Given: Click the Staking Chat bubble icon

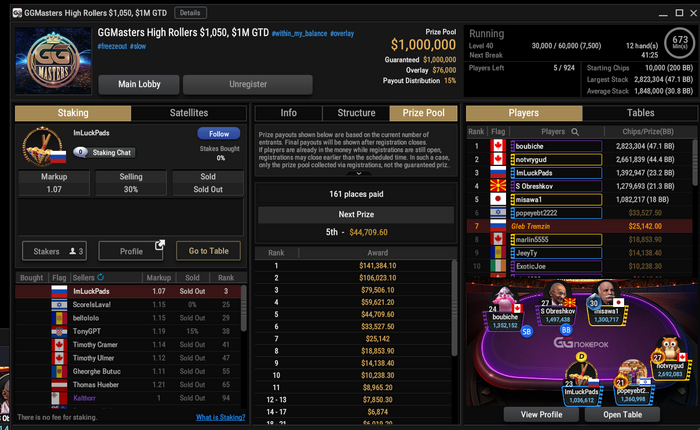Looking at the screenshot, I should pos(80,152).
